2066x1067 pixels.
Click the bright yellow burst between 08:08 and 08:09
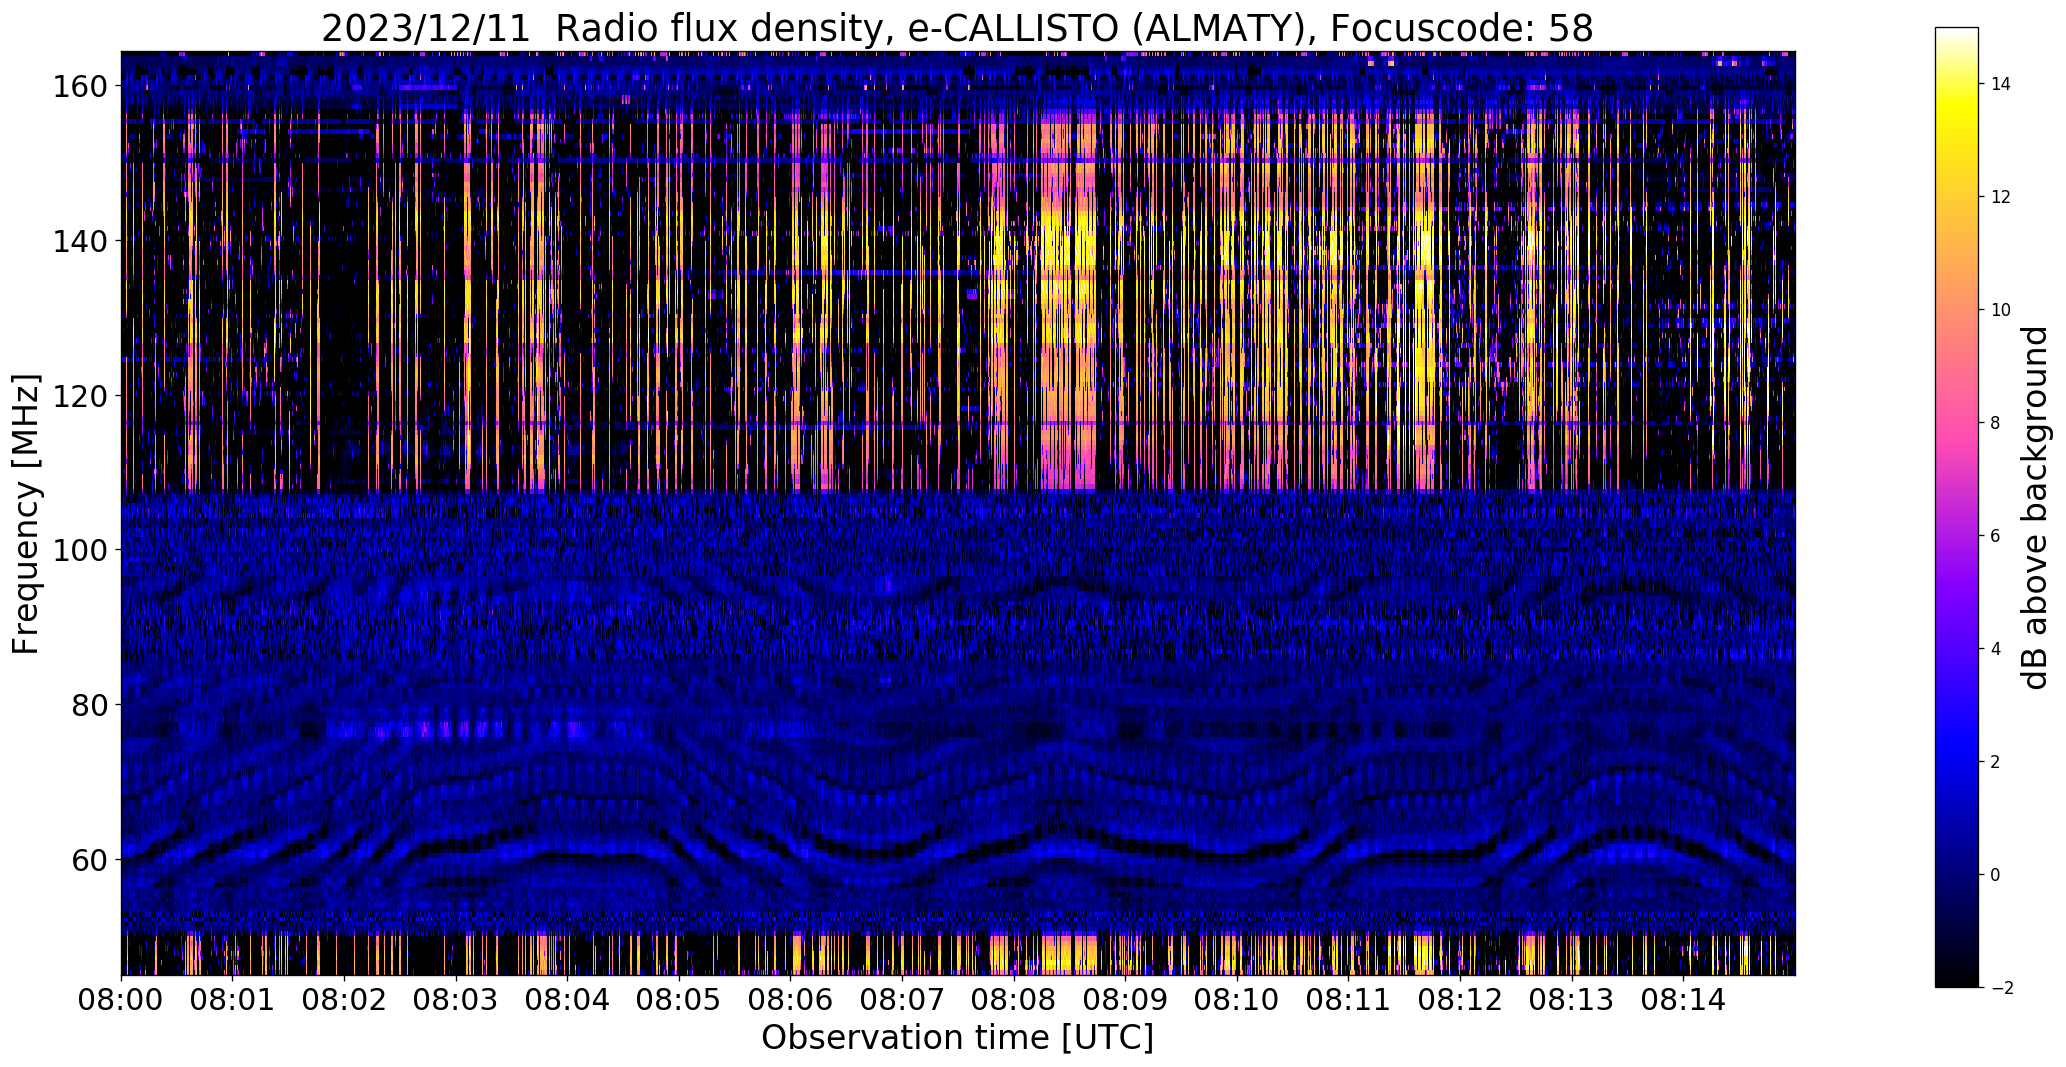coord(1068,300)
